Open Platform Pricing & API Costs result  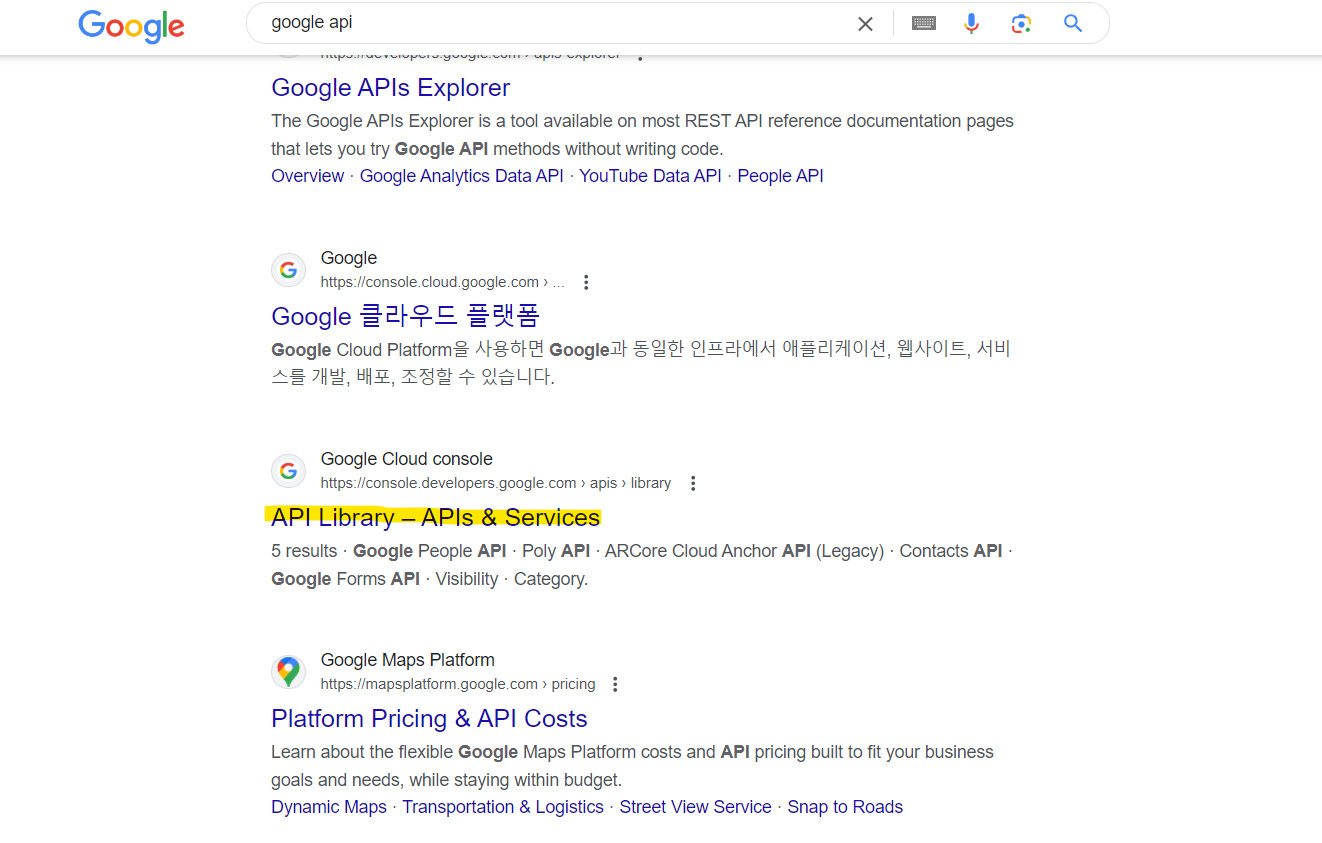tap(429, 718)
